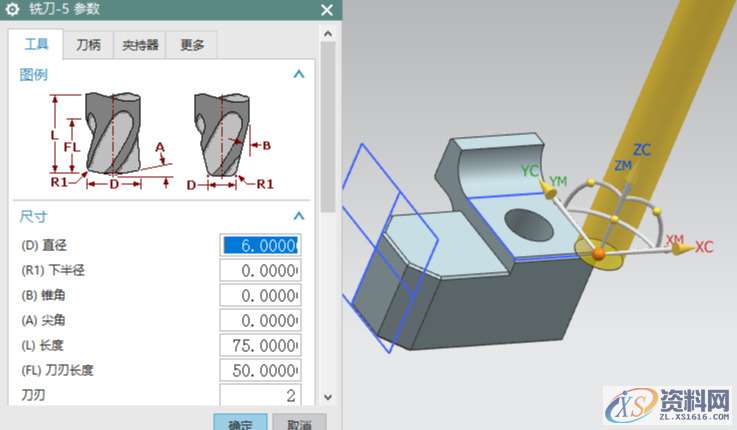Open the 更多 tab
737x430 pixels.
pyautogui.click(x=192, y=45)
